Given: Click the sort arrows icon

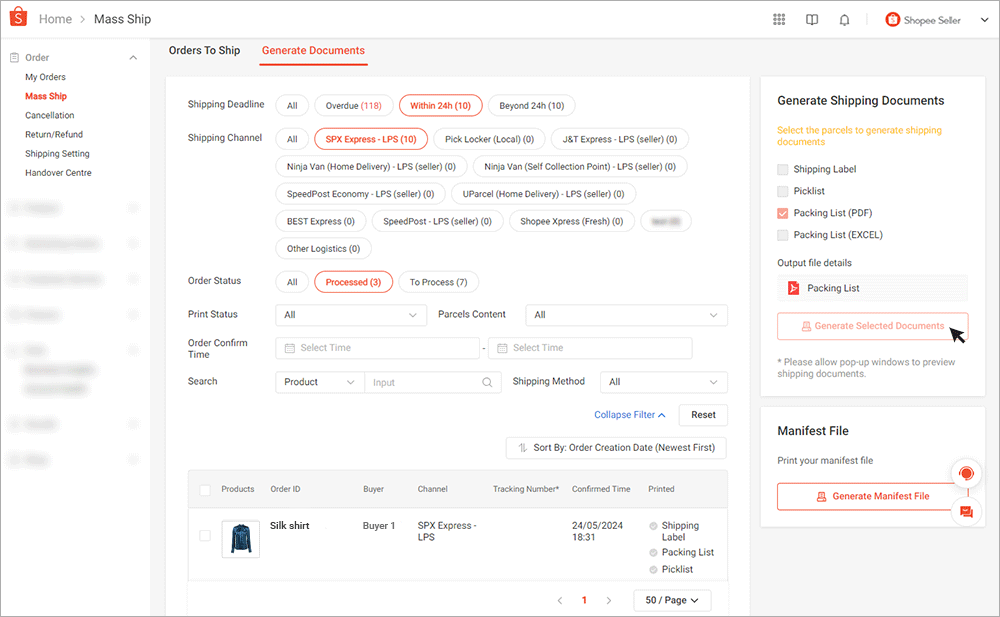Looking at the screenshot, I should pyautogui.click(x=522, y=448).
